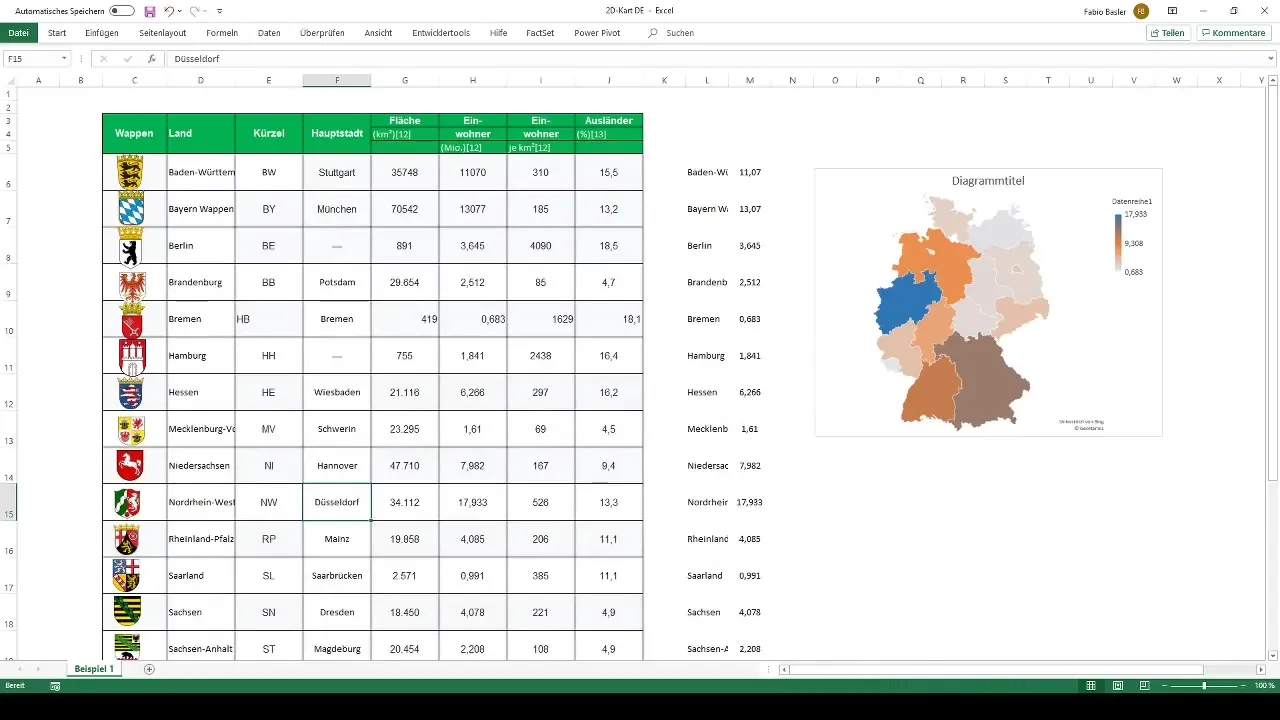1280x720 pixels.
Task: Click the Cancel entry X icon
Action: pos(103,59)
